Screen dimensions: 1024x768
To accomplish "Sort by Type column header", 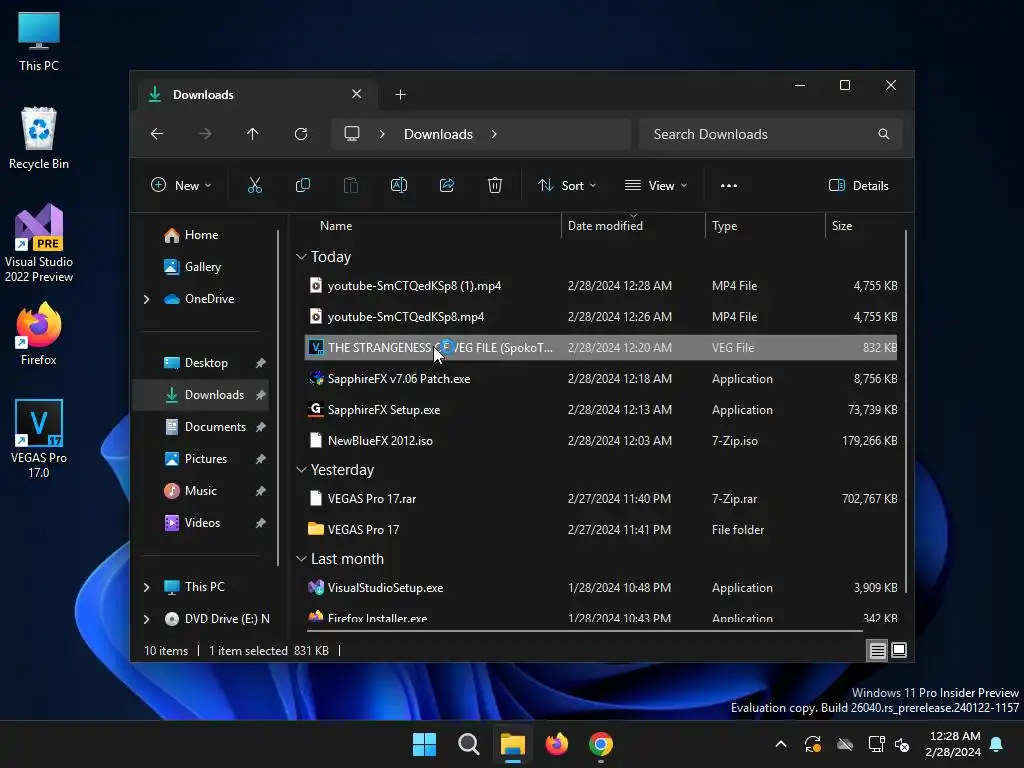I will pos(724,226).
